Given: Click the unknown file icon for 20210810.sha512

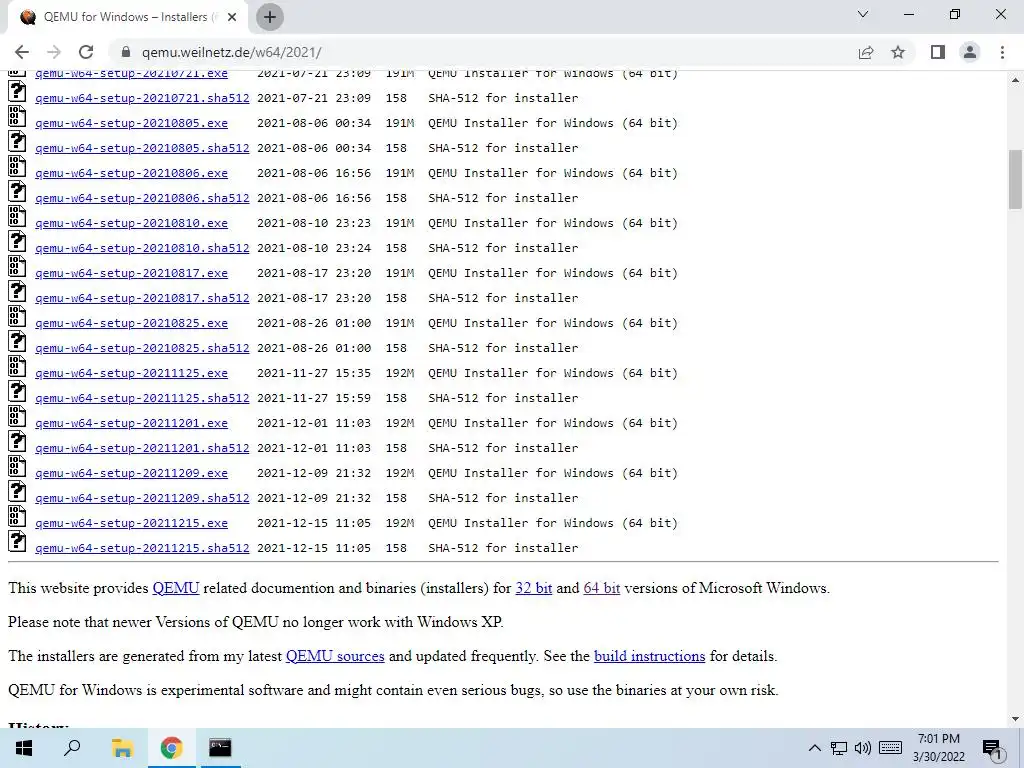Looking at the screenshot, I should point(17,241).
